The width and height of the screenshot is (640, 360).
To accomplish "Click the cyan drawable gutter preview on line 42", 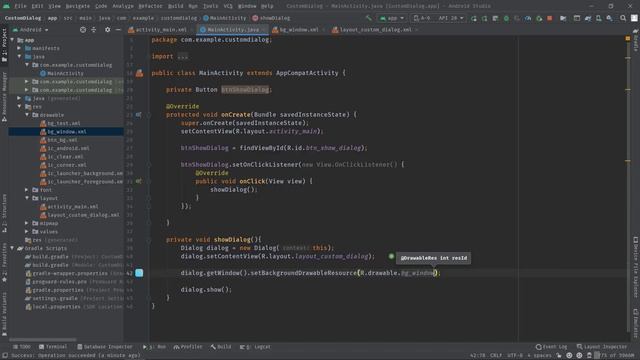I will (x=139, y=273).
